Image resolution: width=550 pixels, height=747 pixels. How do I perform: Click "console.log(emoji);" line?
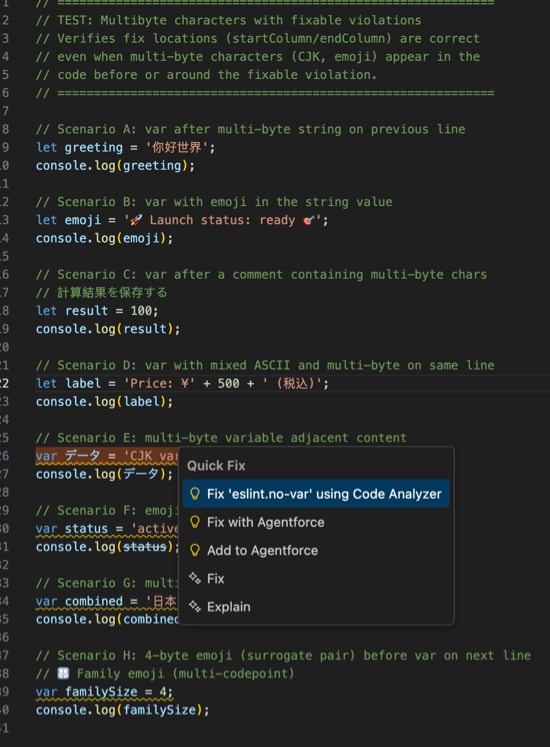point(104,238)
